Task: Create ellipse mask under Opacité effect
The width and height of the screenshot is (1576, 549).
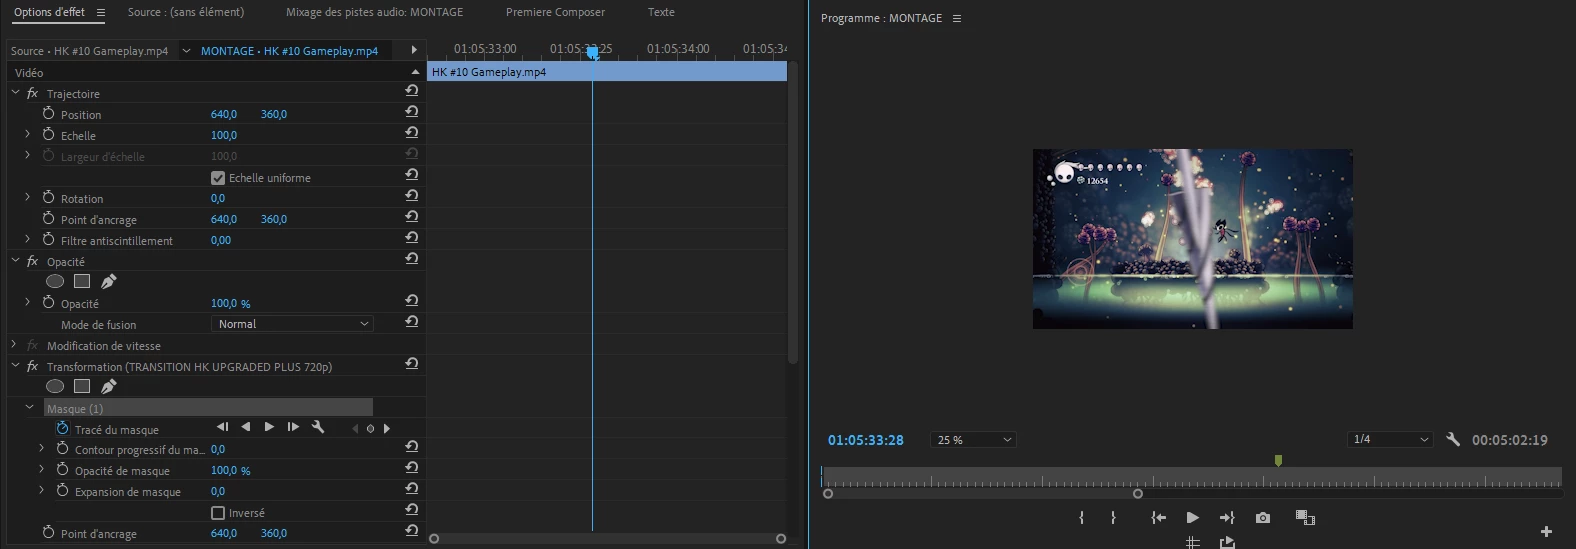Action: point(55,282)
